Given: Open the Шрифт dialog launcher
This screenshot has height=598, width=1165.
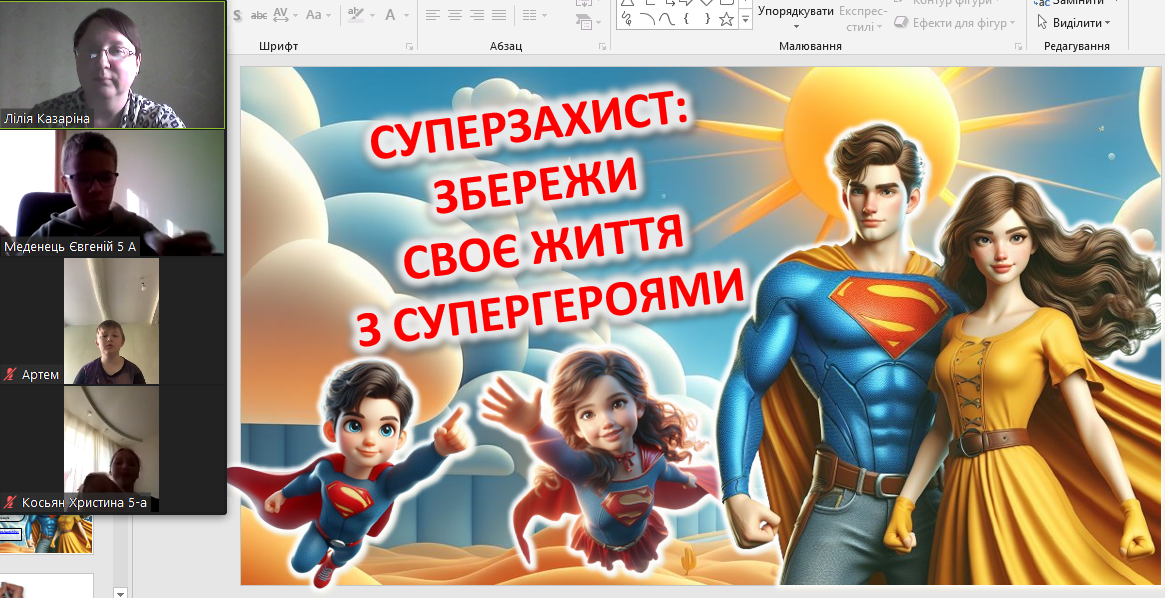Looking at the screenshot, I should 409,47.
